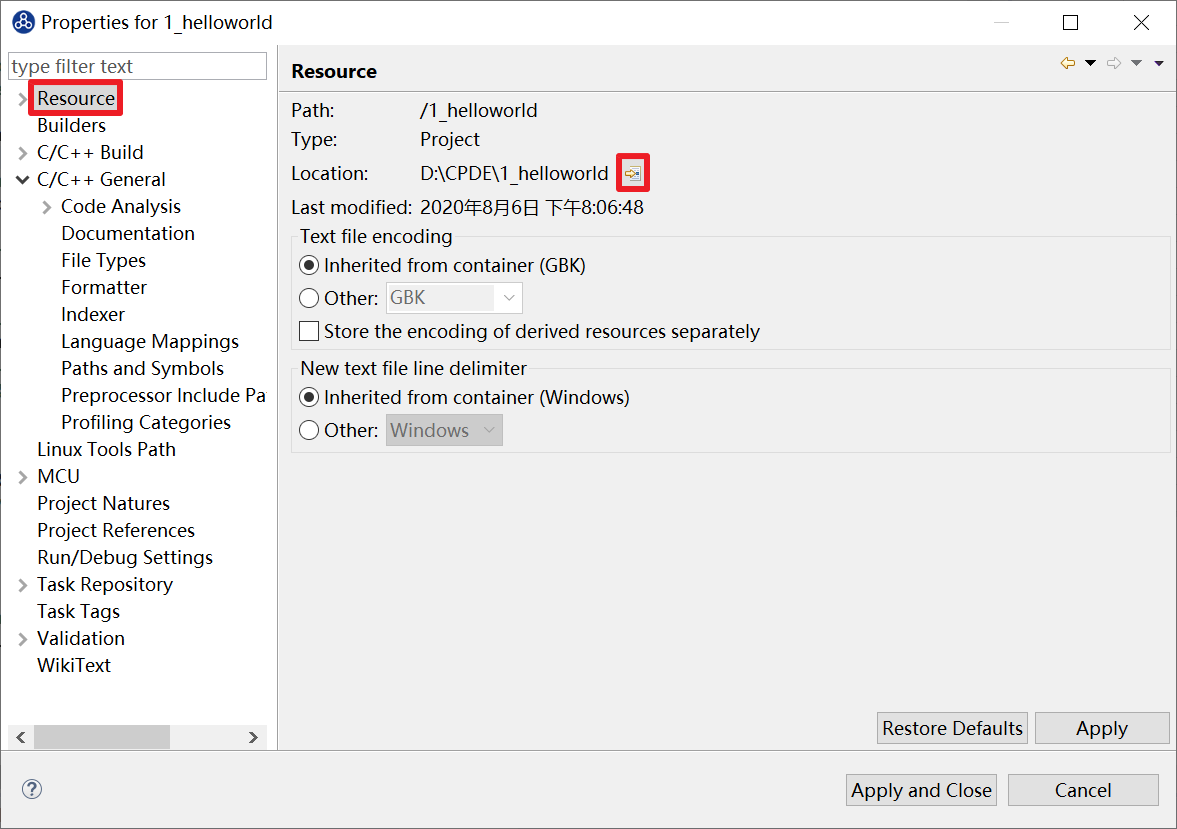Enable store encoding of derived resources separately

[310, 331]
